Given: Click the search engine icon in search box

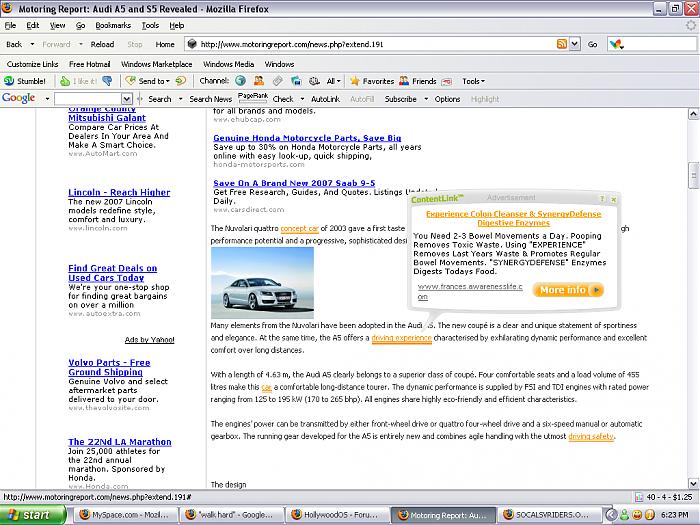Looking at the screenshot, I should coord(617,44).
